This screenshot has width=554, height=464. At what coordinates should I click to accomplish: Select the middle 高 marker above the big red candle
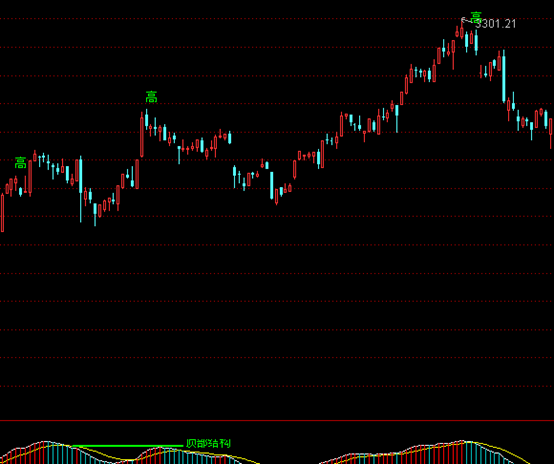pyautogui.click(x=151, y=97)
